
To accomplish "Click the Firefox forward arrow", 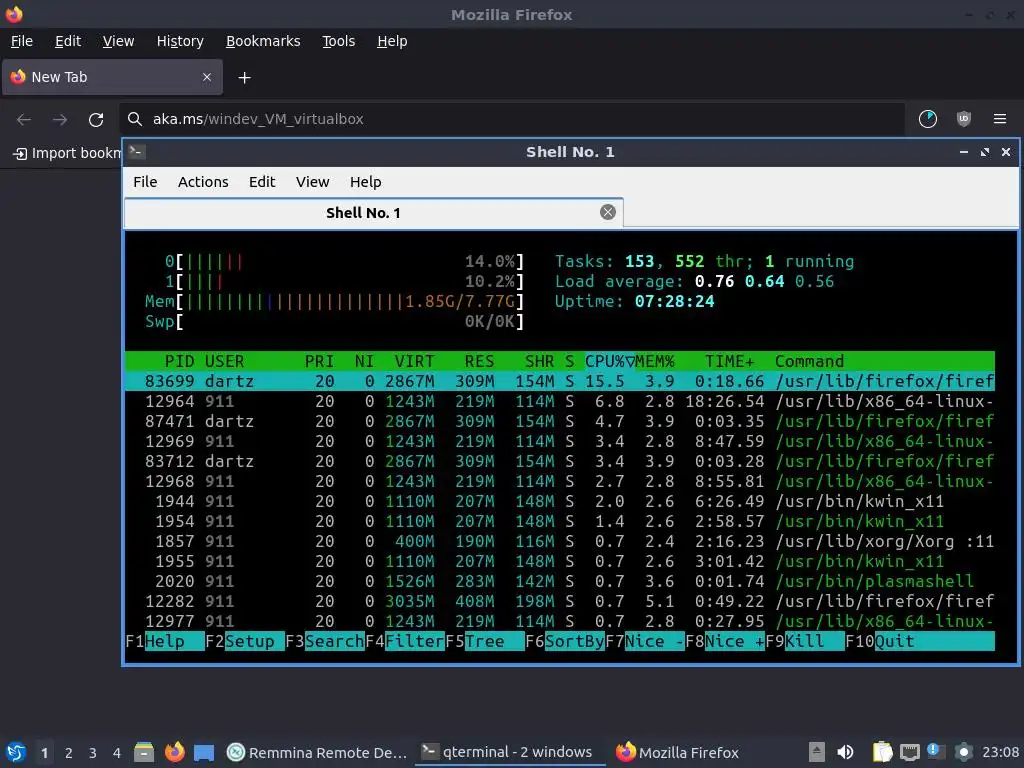I will [60, 119].
